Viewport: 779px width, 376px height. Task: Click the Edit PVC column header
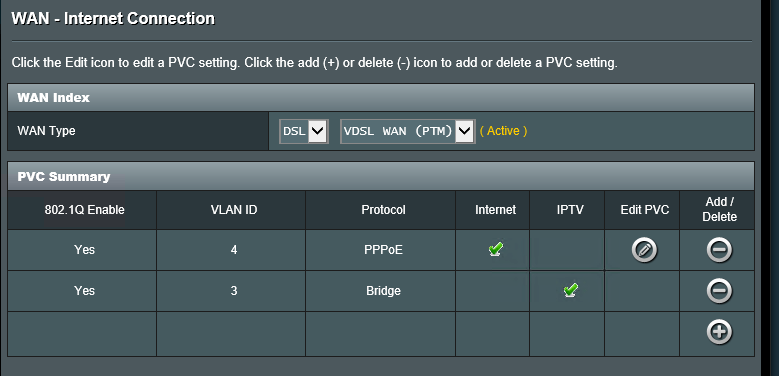pyautogui.click(x=644, y=210)
